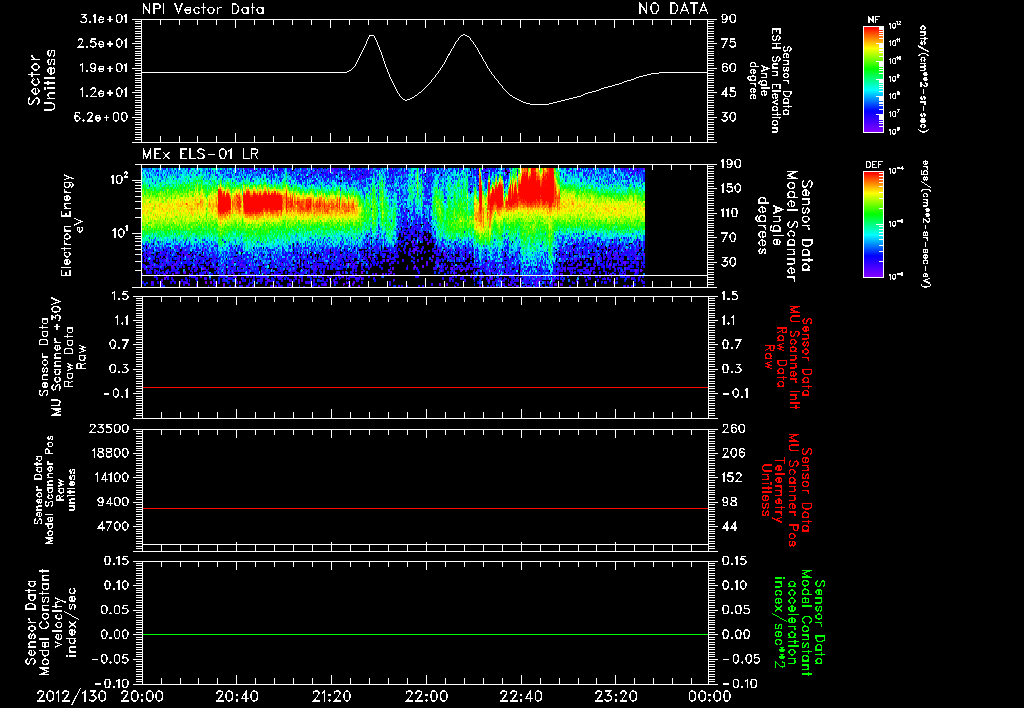Click the "20:40" time tick label
Screen dimensions: 1024x708
(x=236, y=696)
